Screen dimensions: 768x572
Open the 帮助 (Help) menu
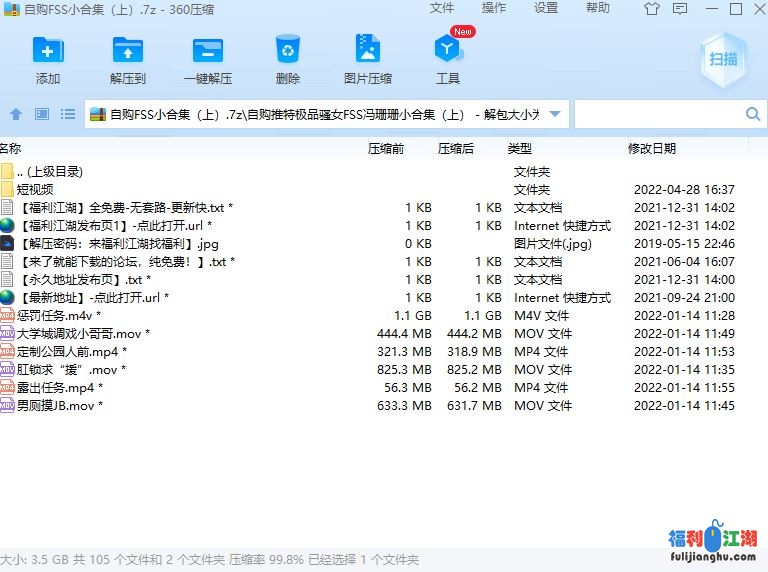pos(598,8)
